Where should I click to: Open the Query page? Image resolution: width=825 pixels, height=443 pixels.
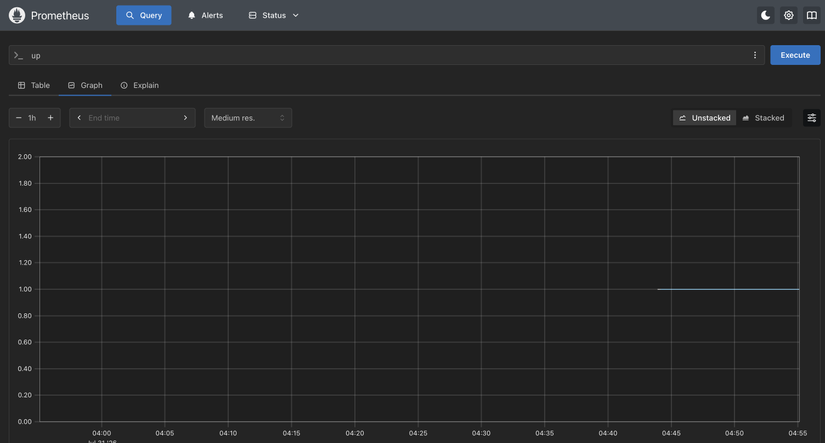pyautogui.click(x=144, y=15)
